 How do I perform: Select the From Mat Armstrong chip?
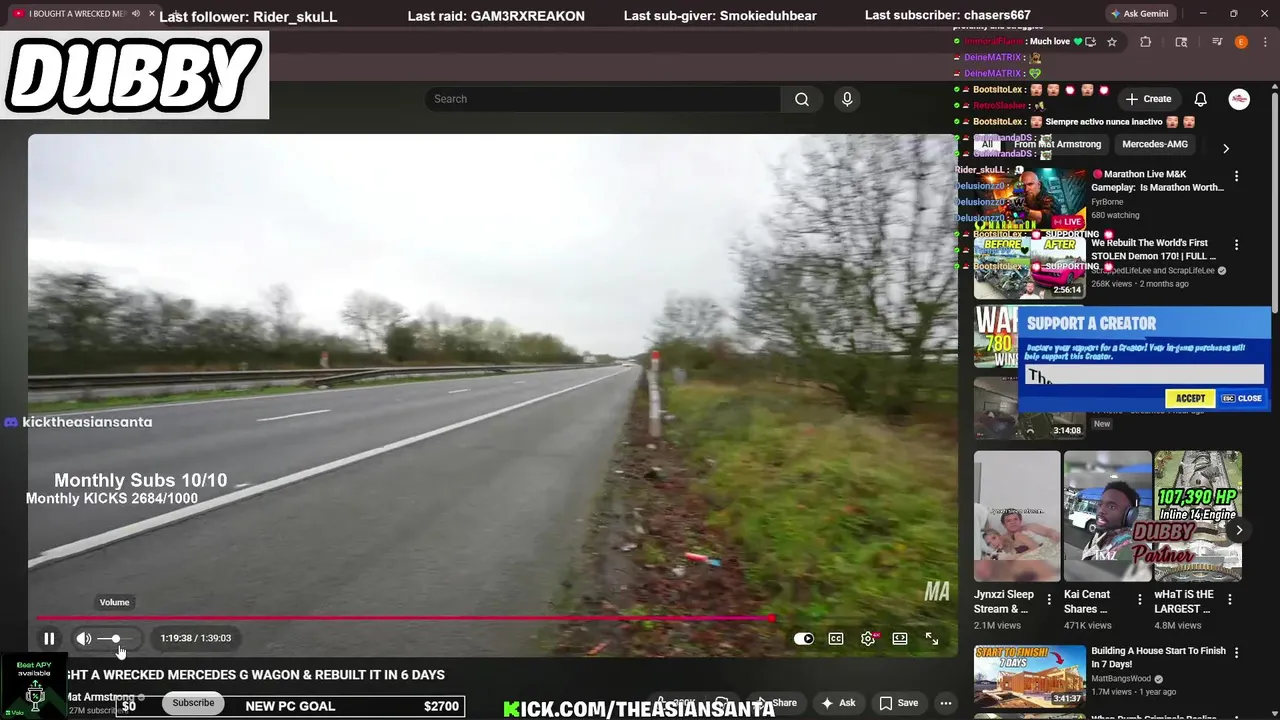(x=1057, y=144)
